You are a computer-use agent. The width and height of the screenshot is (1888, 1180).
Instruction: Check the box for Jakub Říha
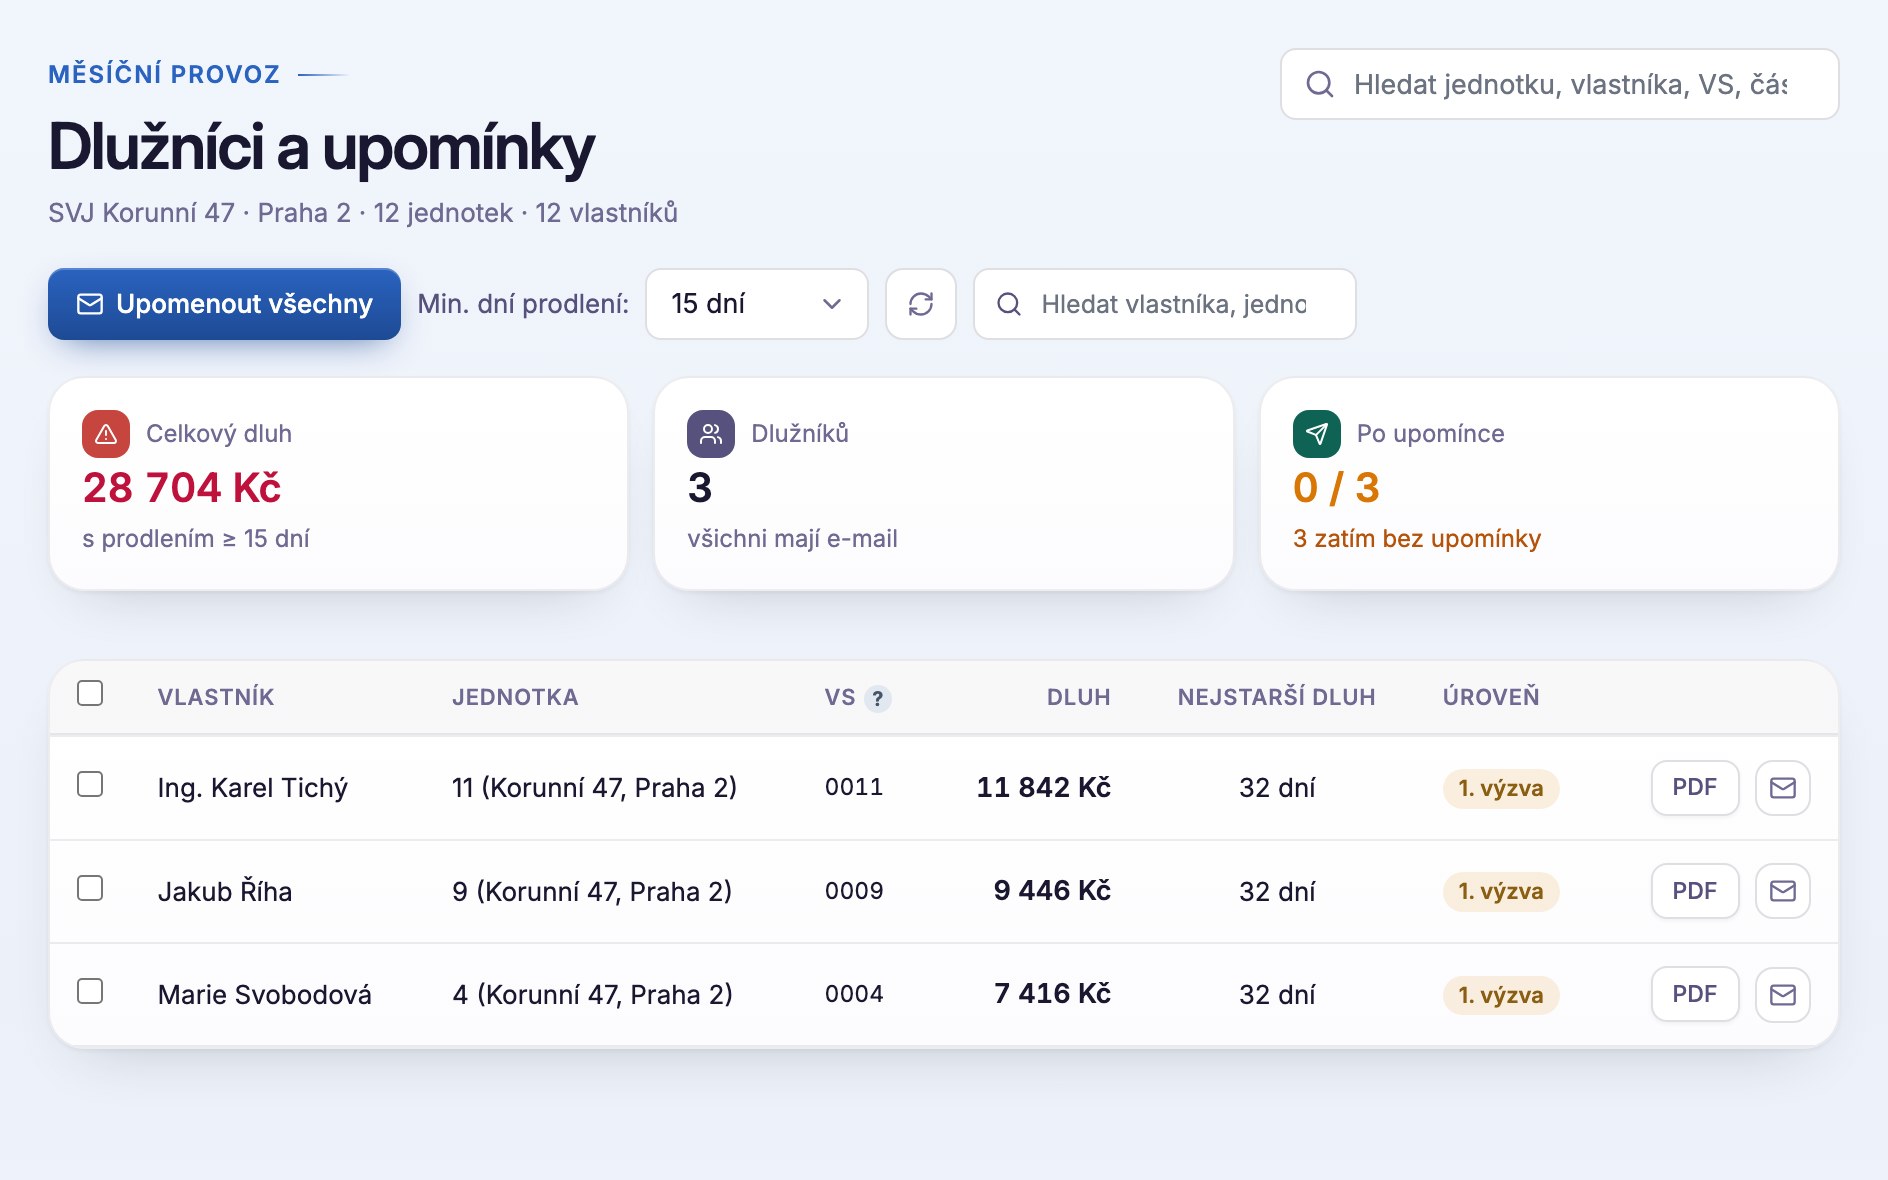[x=90, y=888]
